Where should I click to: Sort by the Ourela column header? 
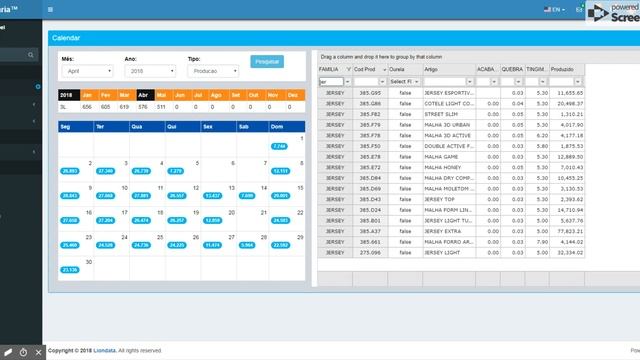point(405,69)
